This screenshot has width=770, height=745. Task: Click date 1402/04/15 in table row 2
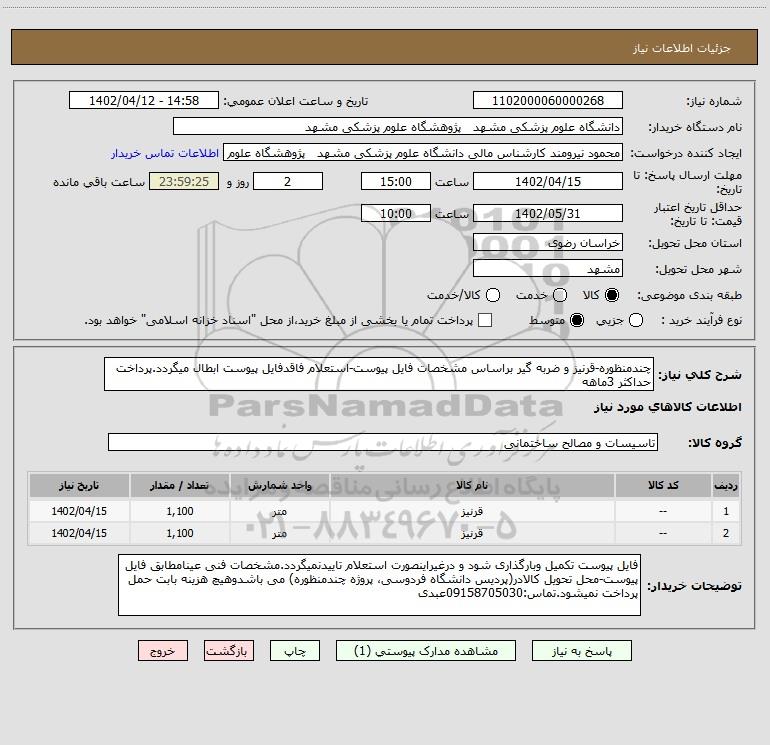tap(79, 533)
